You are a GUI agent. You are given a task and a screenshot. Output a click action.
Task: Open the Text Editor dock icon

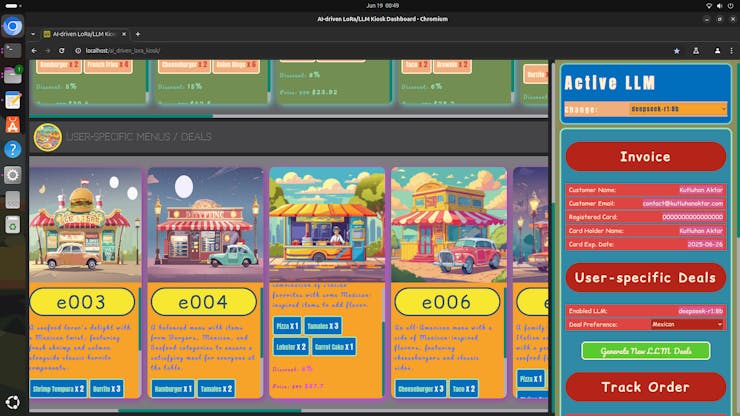coord(13,100)
